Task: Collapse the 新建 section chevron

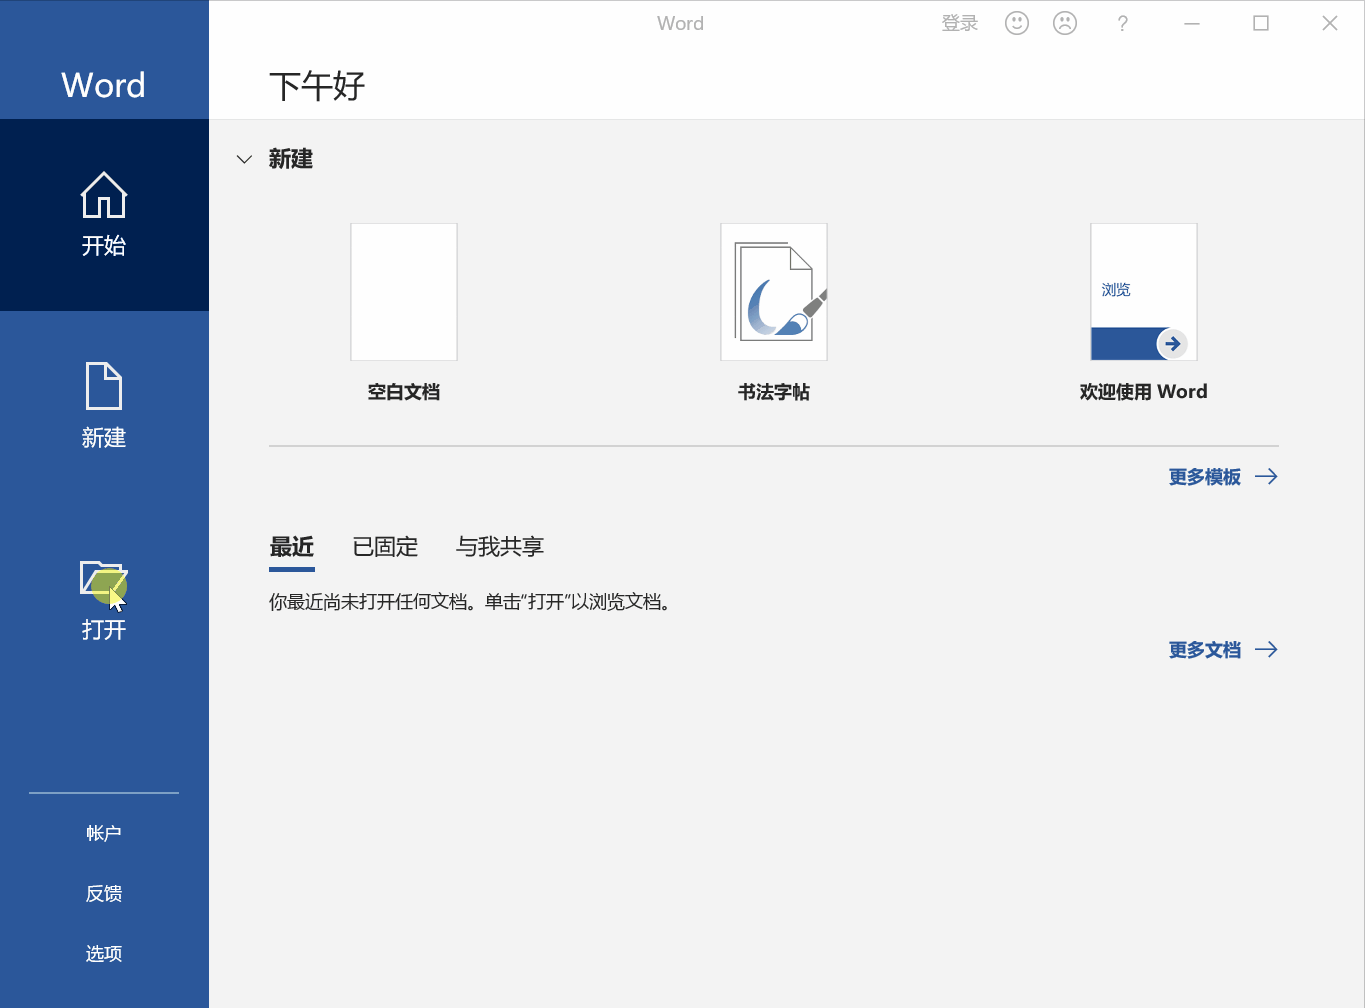Action: (x=244, y=158)
